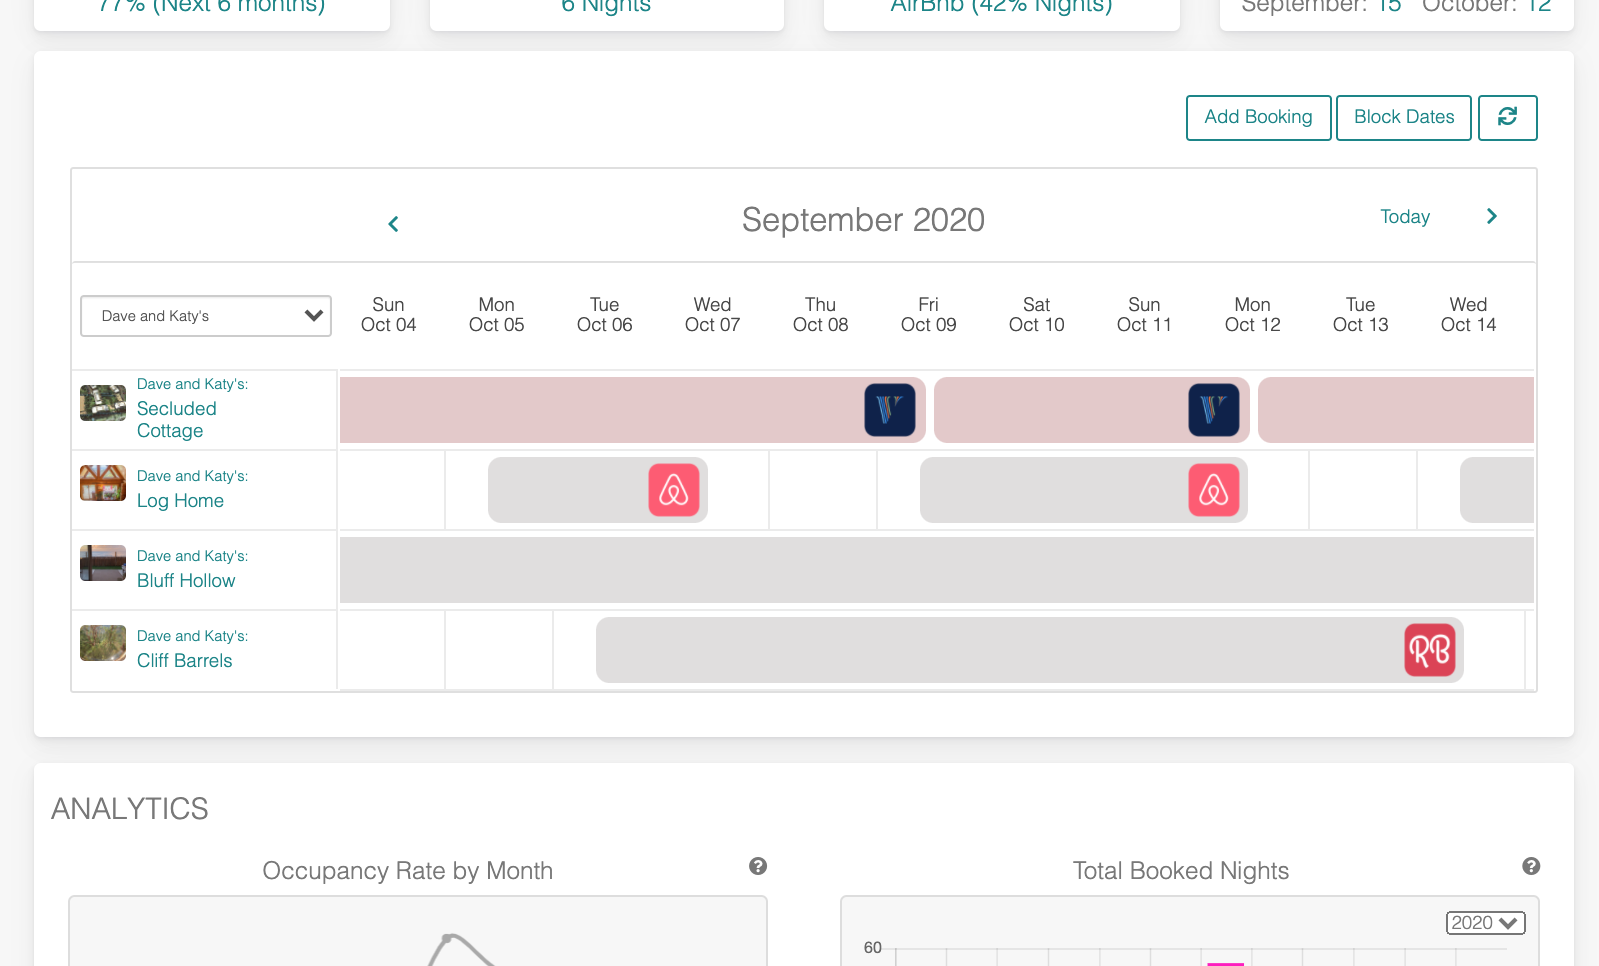This screenshot has width=1599, height=966.
Task: Click the RB icon on Cliff Barrels booking
Action: coord(1429,650)
